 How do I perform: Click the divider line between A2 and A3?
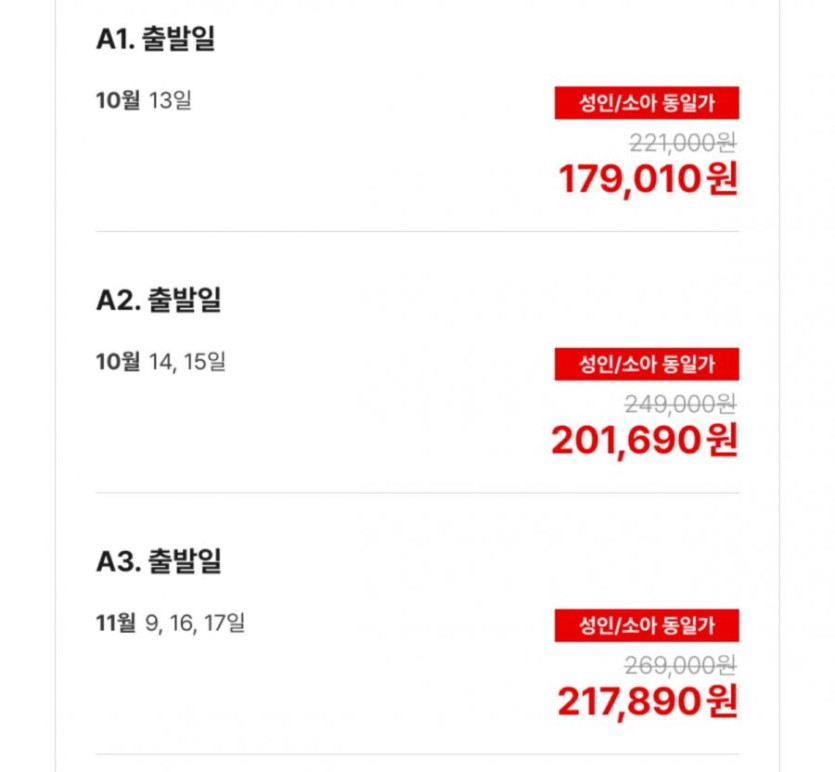pos(417,493)
